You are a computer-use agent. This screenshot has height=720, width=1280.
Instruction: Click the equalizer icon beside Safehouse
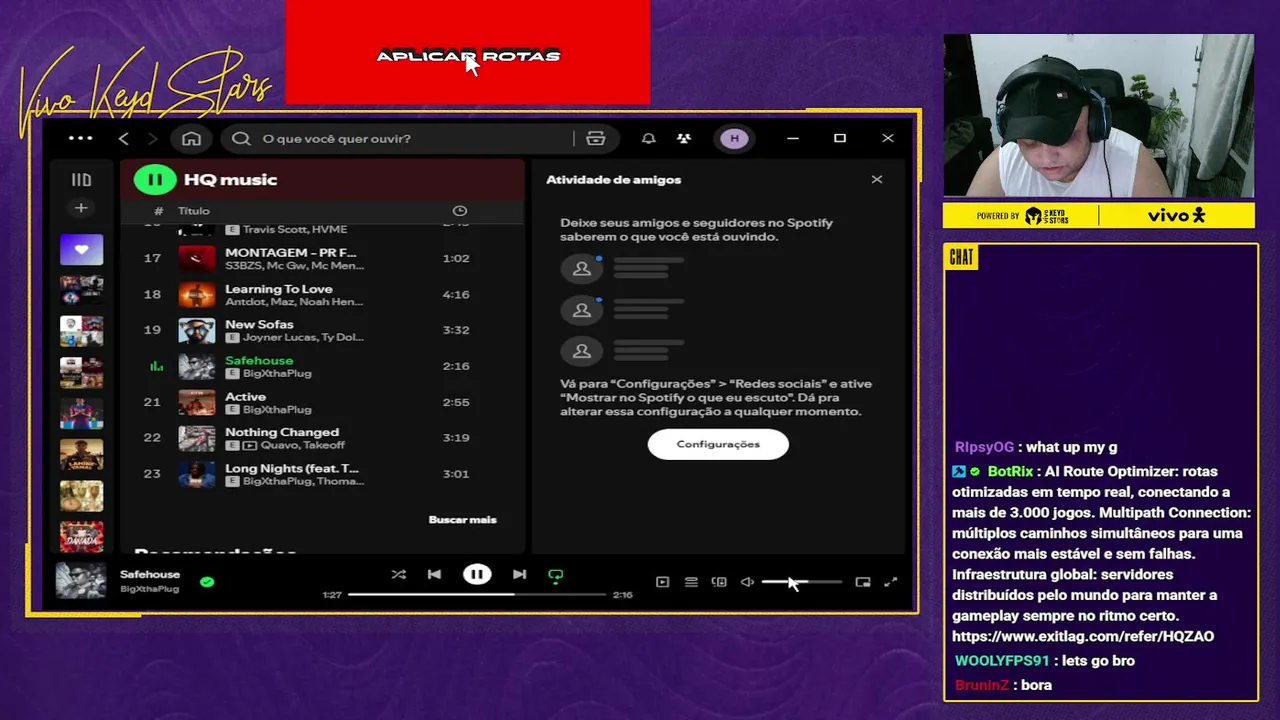coord(156,366)
